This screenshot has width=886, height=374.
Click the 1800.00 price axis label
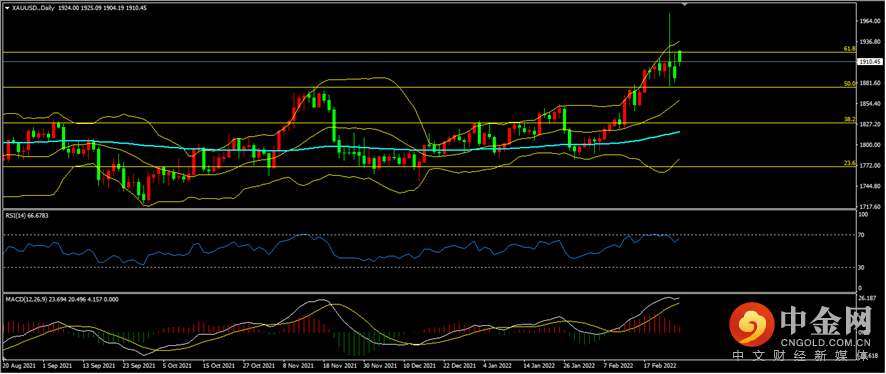870,145
